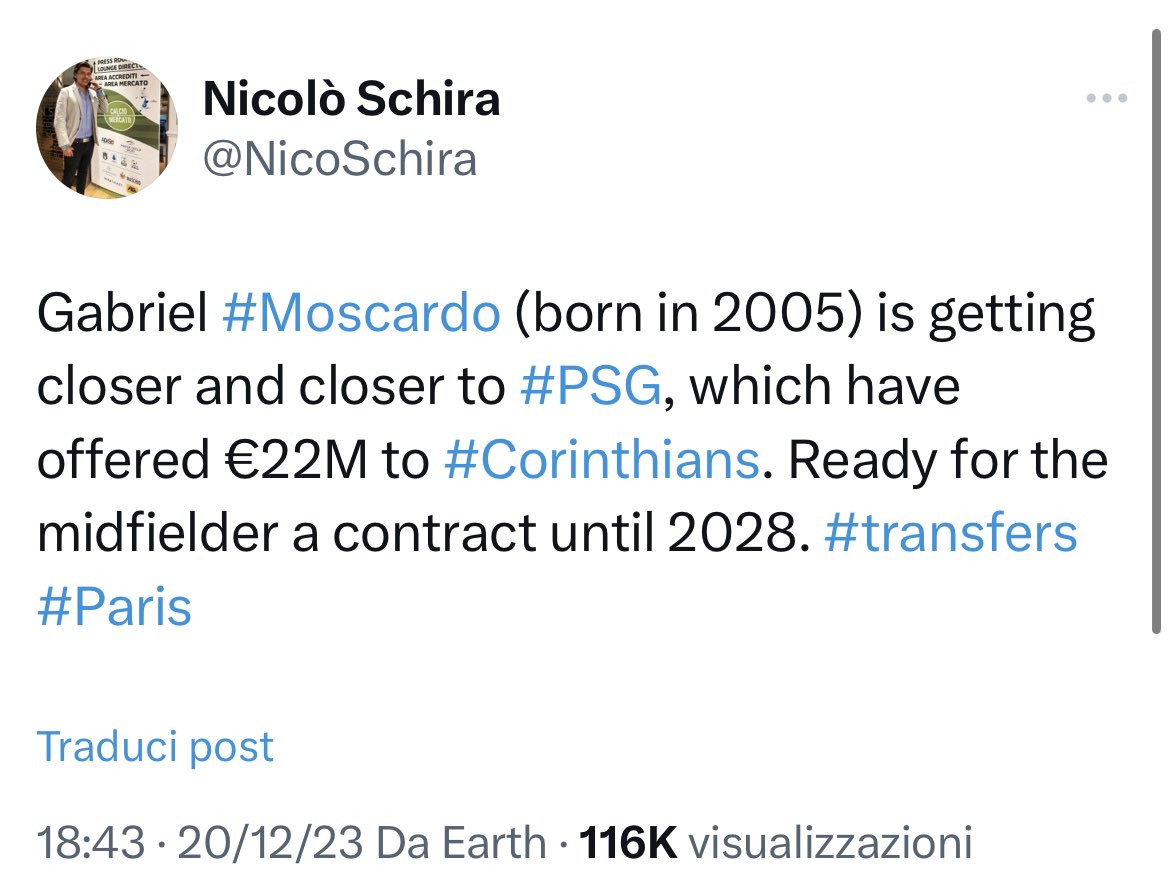Open the #Moscardo hashtag
Viewport: 1170px width, 886px height.
pos(359,314)
